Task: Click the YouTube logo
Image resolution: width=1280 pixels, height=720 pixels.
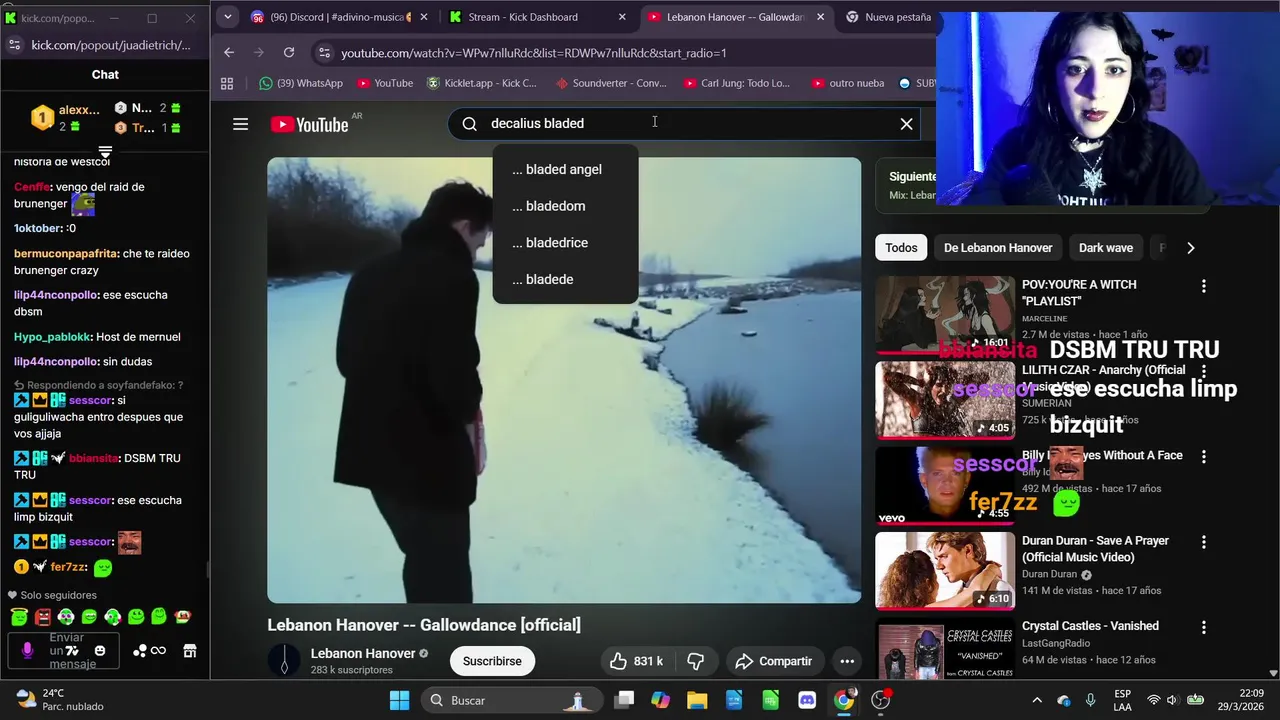Action: [x=309, y=124]
